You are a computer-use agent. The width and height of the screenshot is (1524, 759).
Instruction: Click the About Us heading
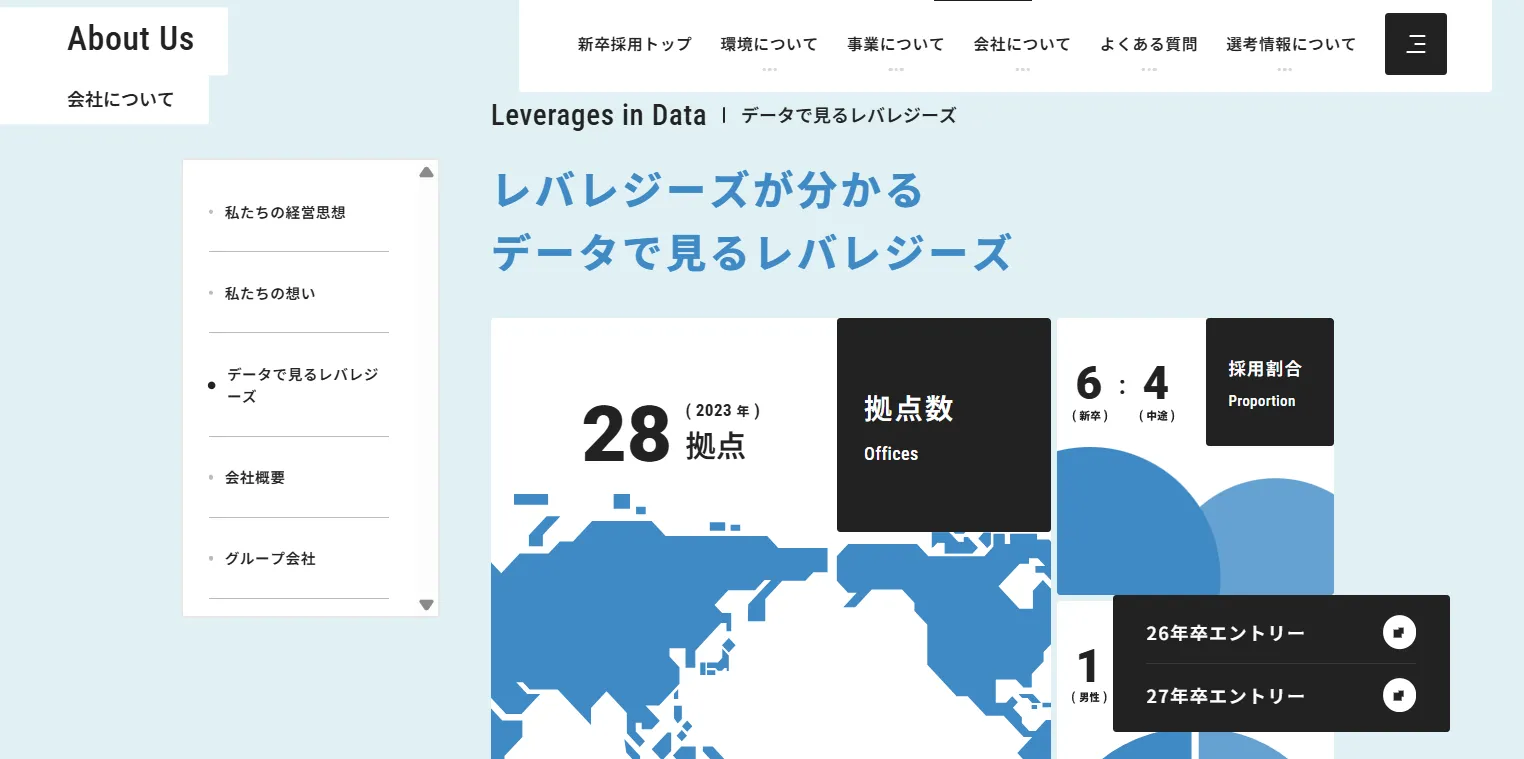(x=131, y=39)
